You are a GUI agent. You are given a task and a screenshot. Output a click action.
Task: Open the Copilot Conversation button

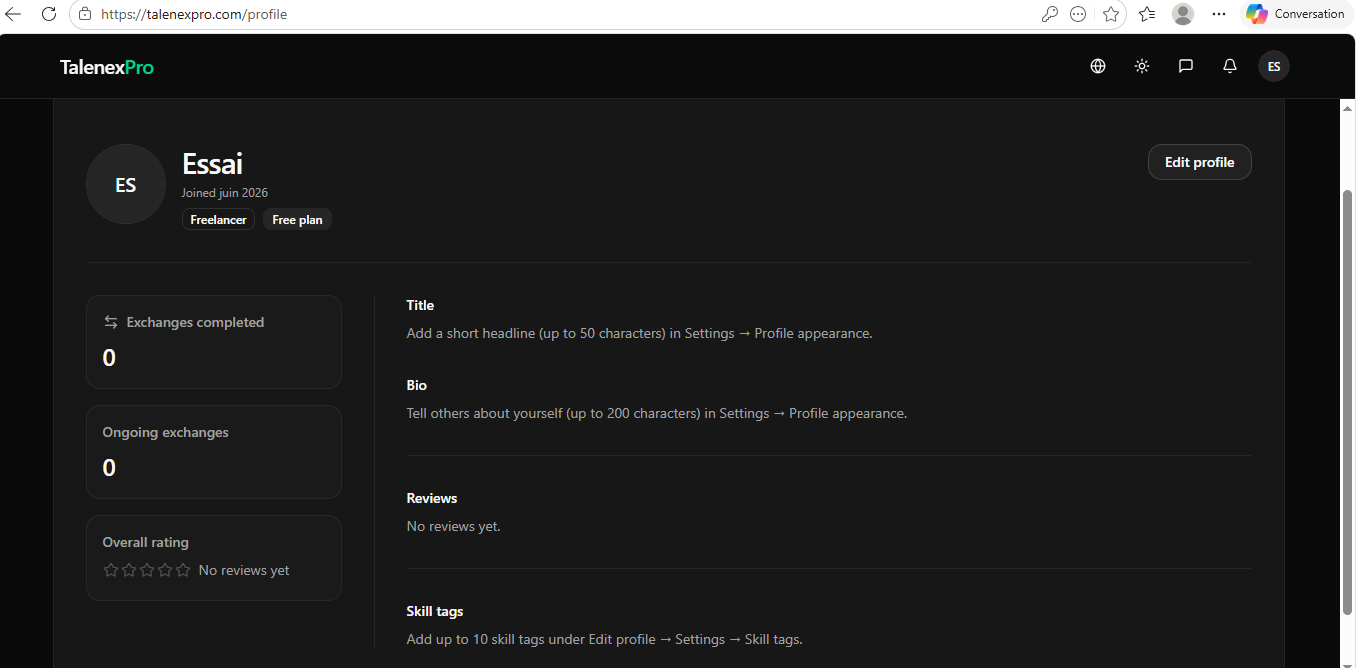coord(1296,14)
